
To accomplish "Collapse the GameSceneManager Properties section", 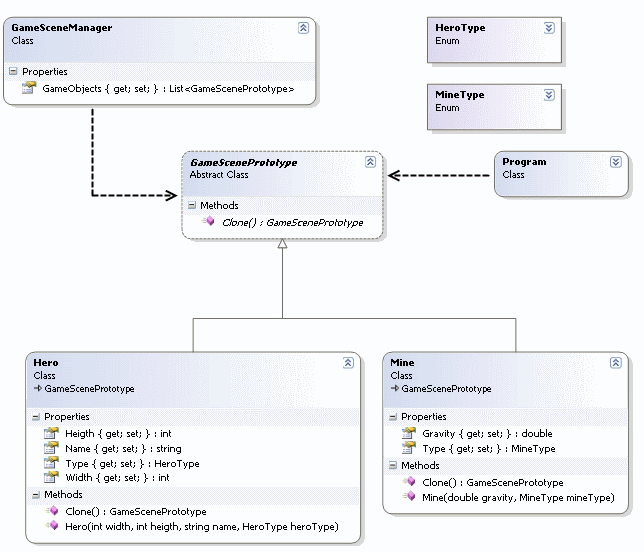I will point(13,72).
